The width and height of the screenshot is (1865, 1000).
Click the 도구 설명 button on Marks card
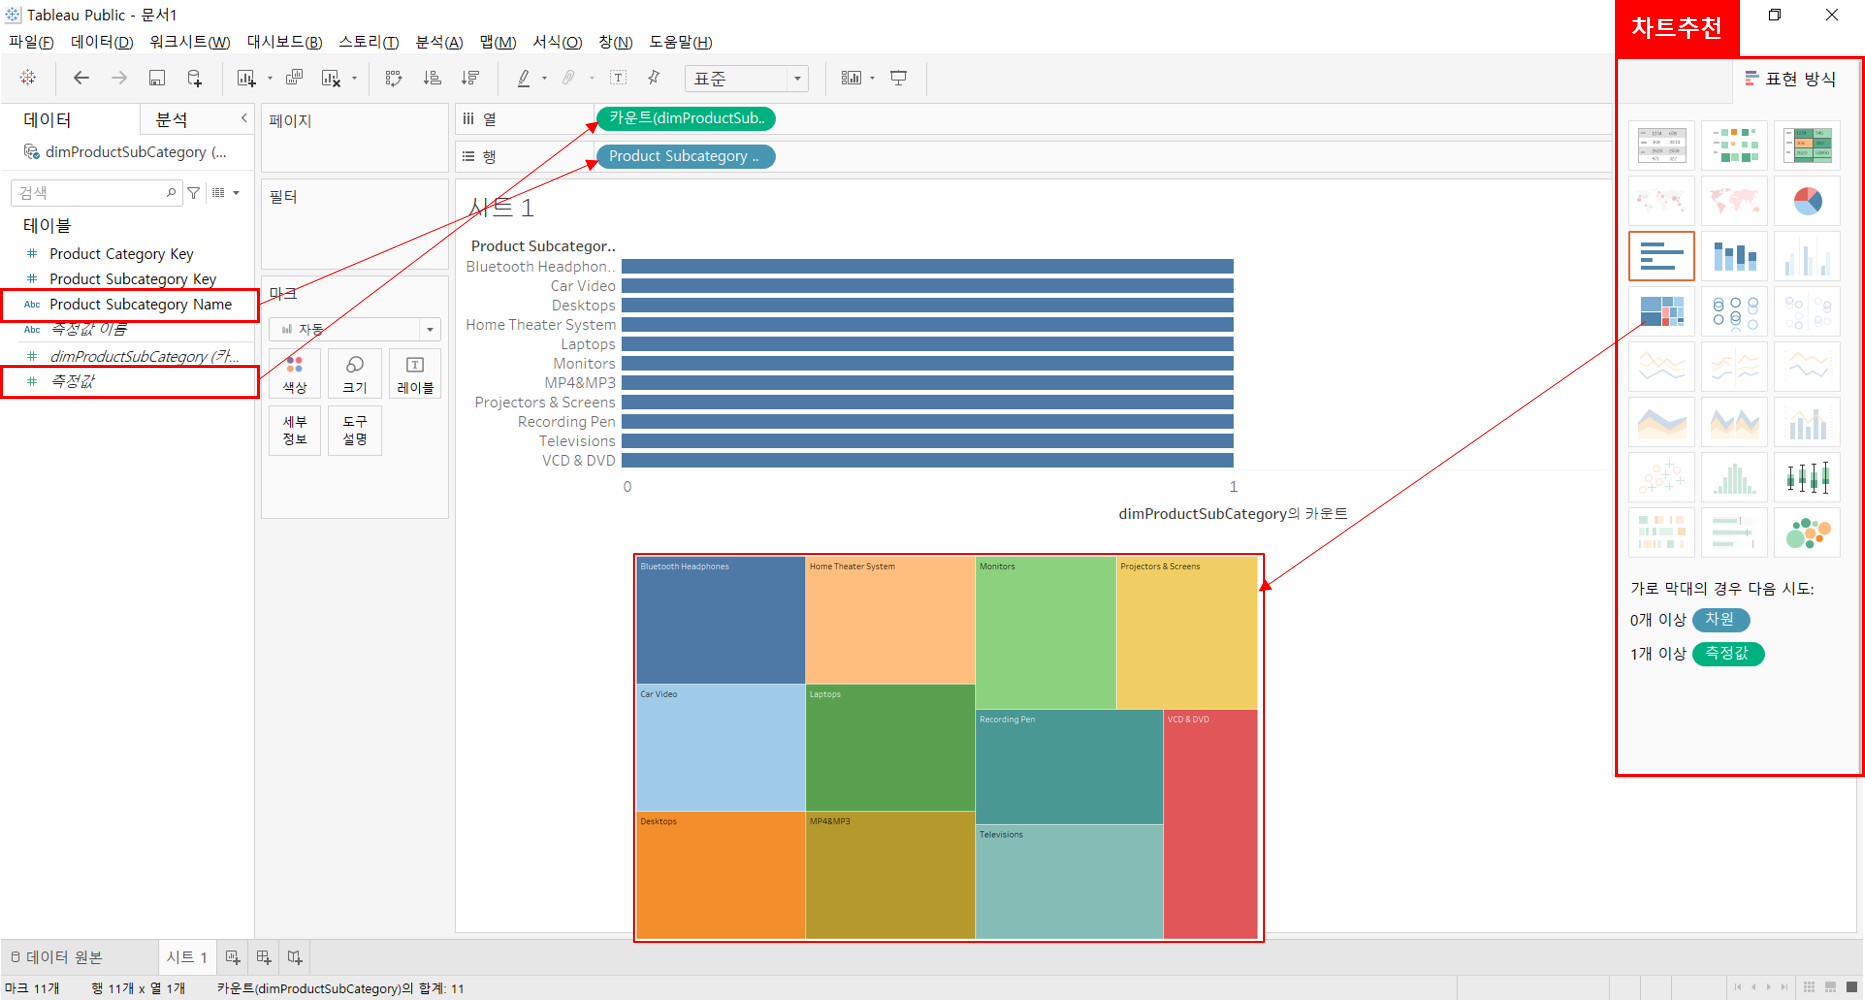(x=355, y=430)
